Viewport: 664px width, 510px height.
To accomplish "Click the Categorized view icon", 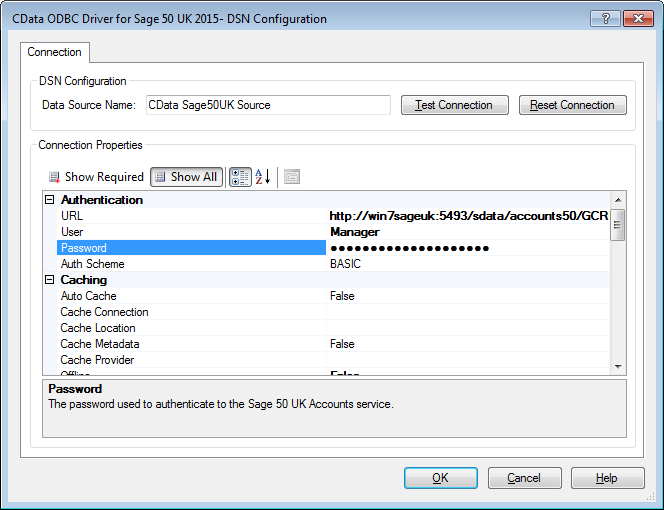I will (x=240, y=177).
